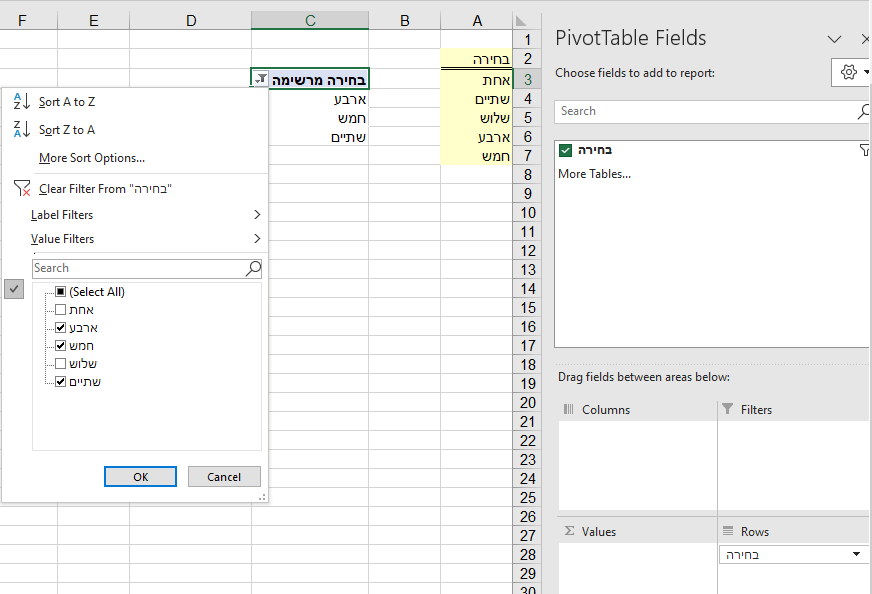Screen dimensions: 872x594
Task: Check the שלוש item in the filter list
Action: point(61,364)
